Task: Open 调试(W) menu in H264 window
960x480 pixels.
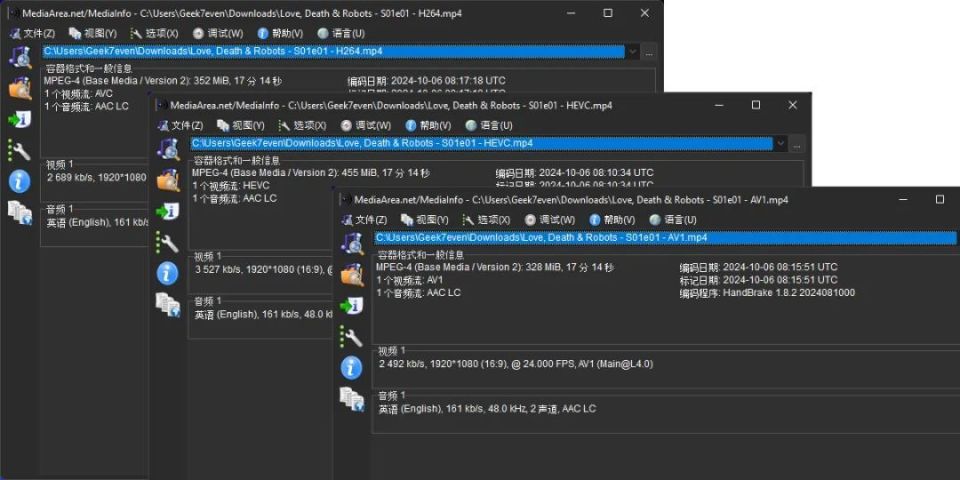Action: 218,33
